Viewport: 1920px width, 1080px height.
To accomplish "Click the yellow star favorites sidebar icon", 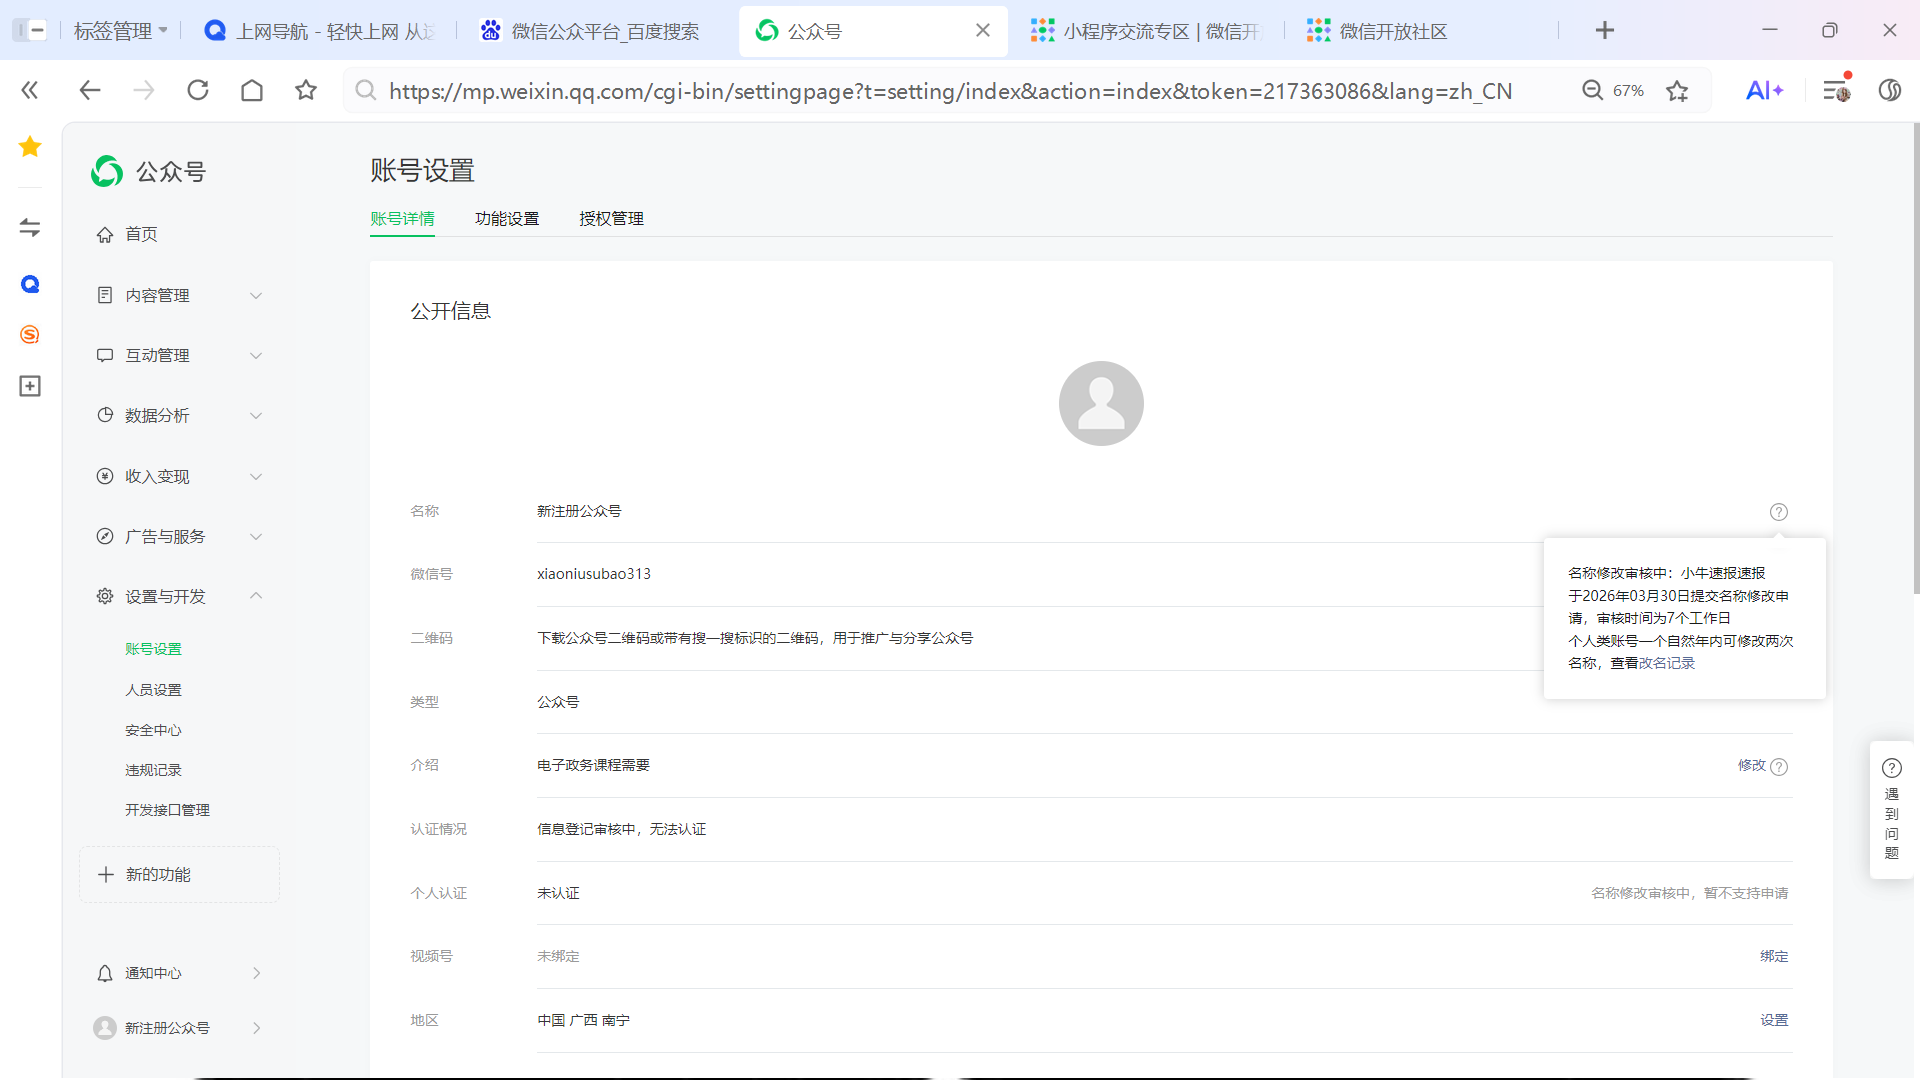I will pyautogui.click(x=30, y=147).
